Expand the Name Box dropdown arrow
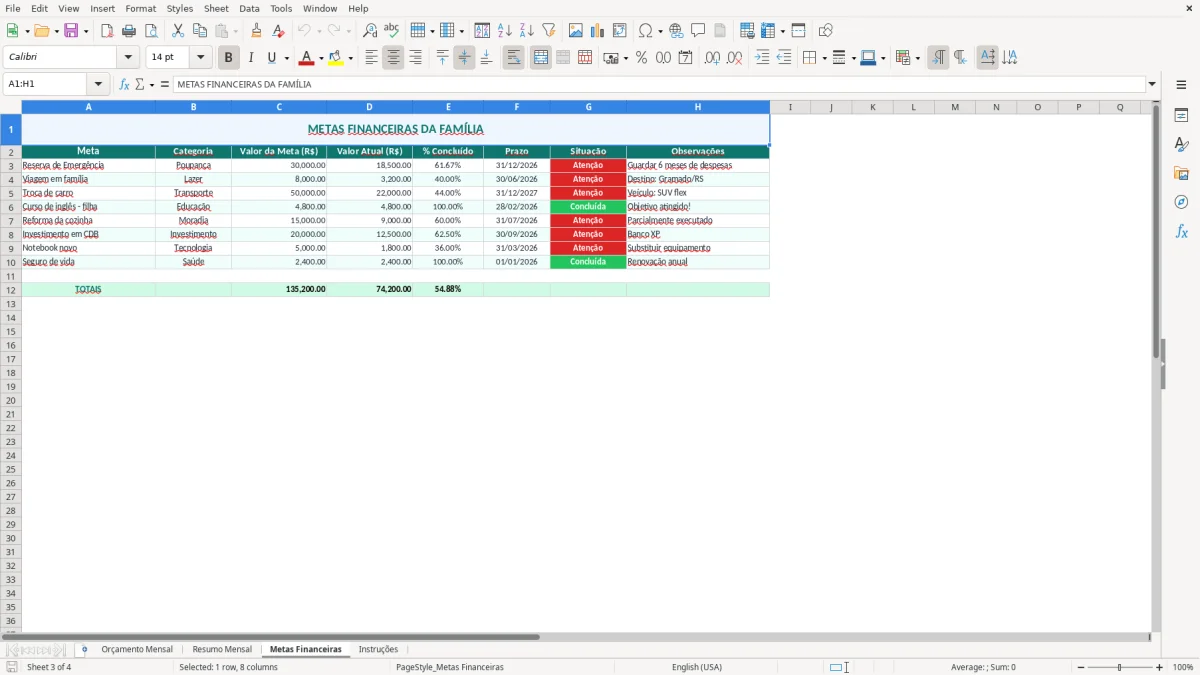This screenshot has width=1200, height=675. pos(98,85)
